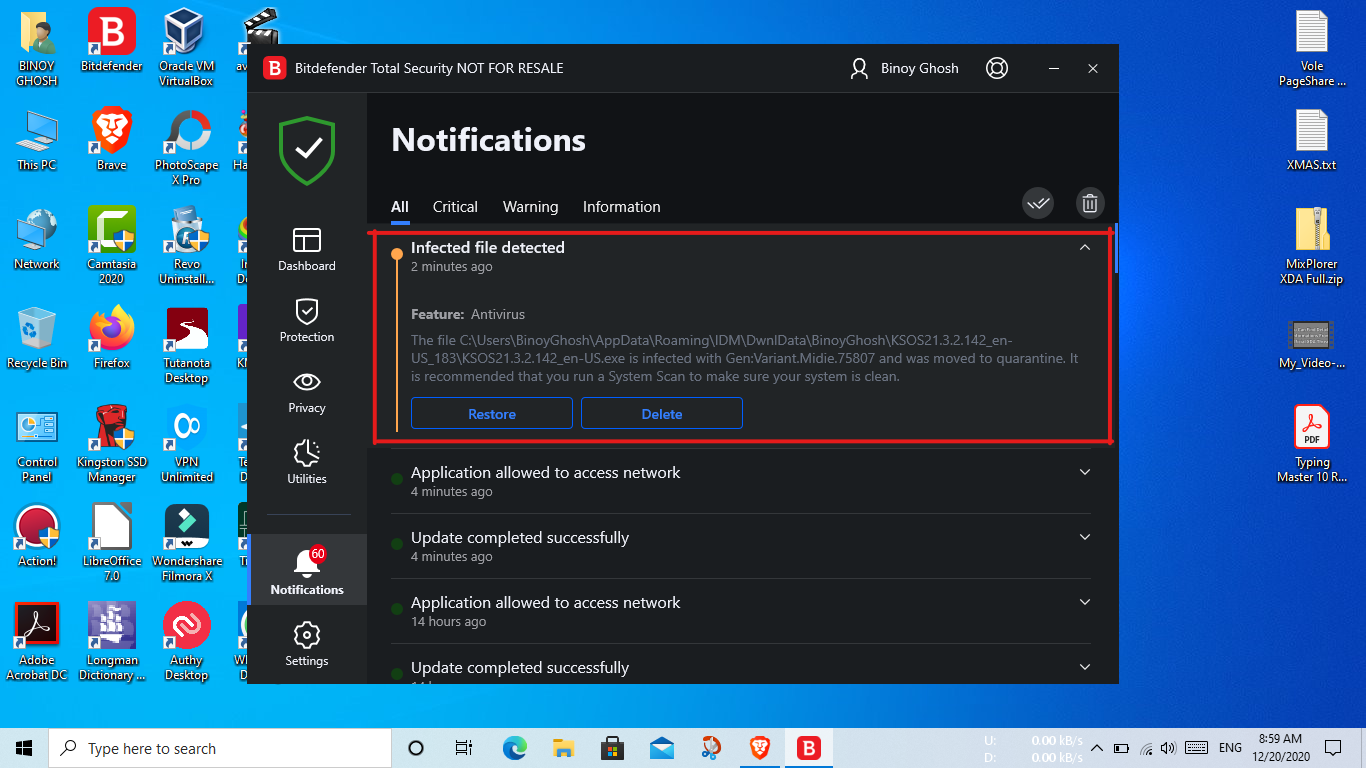Click the Binoy Ghosh account icon
Screen dimensions: 1366x768
(x=859, y=68)
